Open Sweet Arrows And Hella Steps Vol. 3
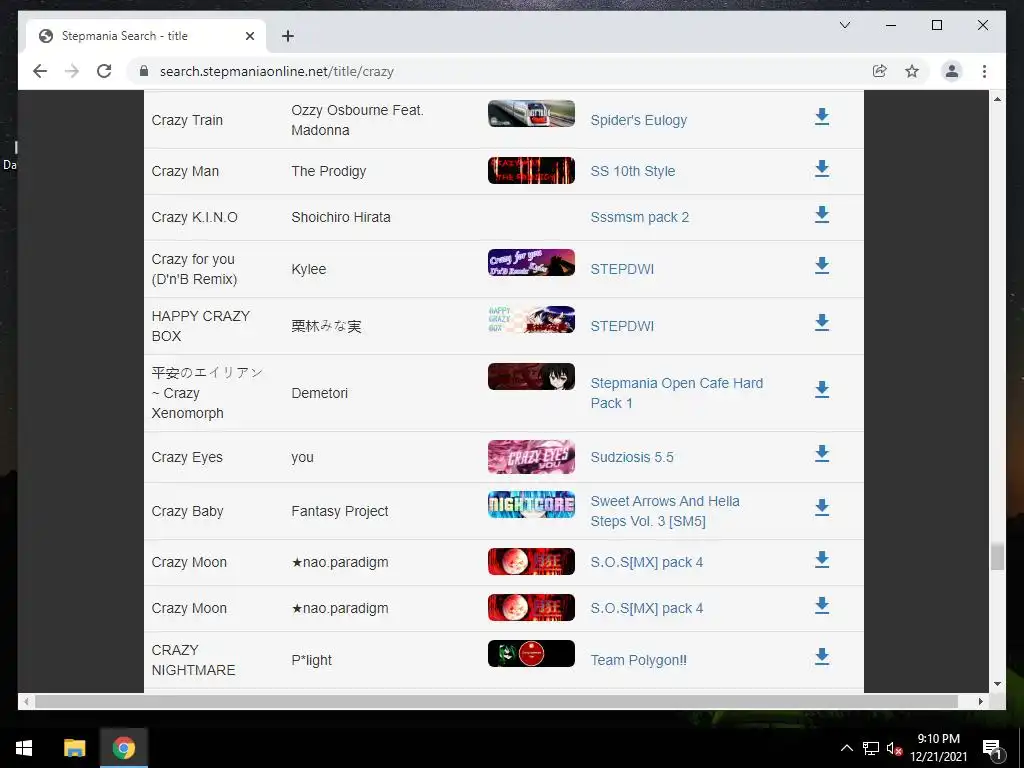This screenshot has width=1024, height=768. coord(665,511)
